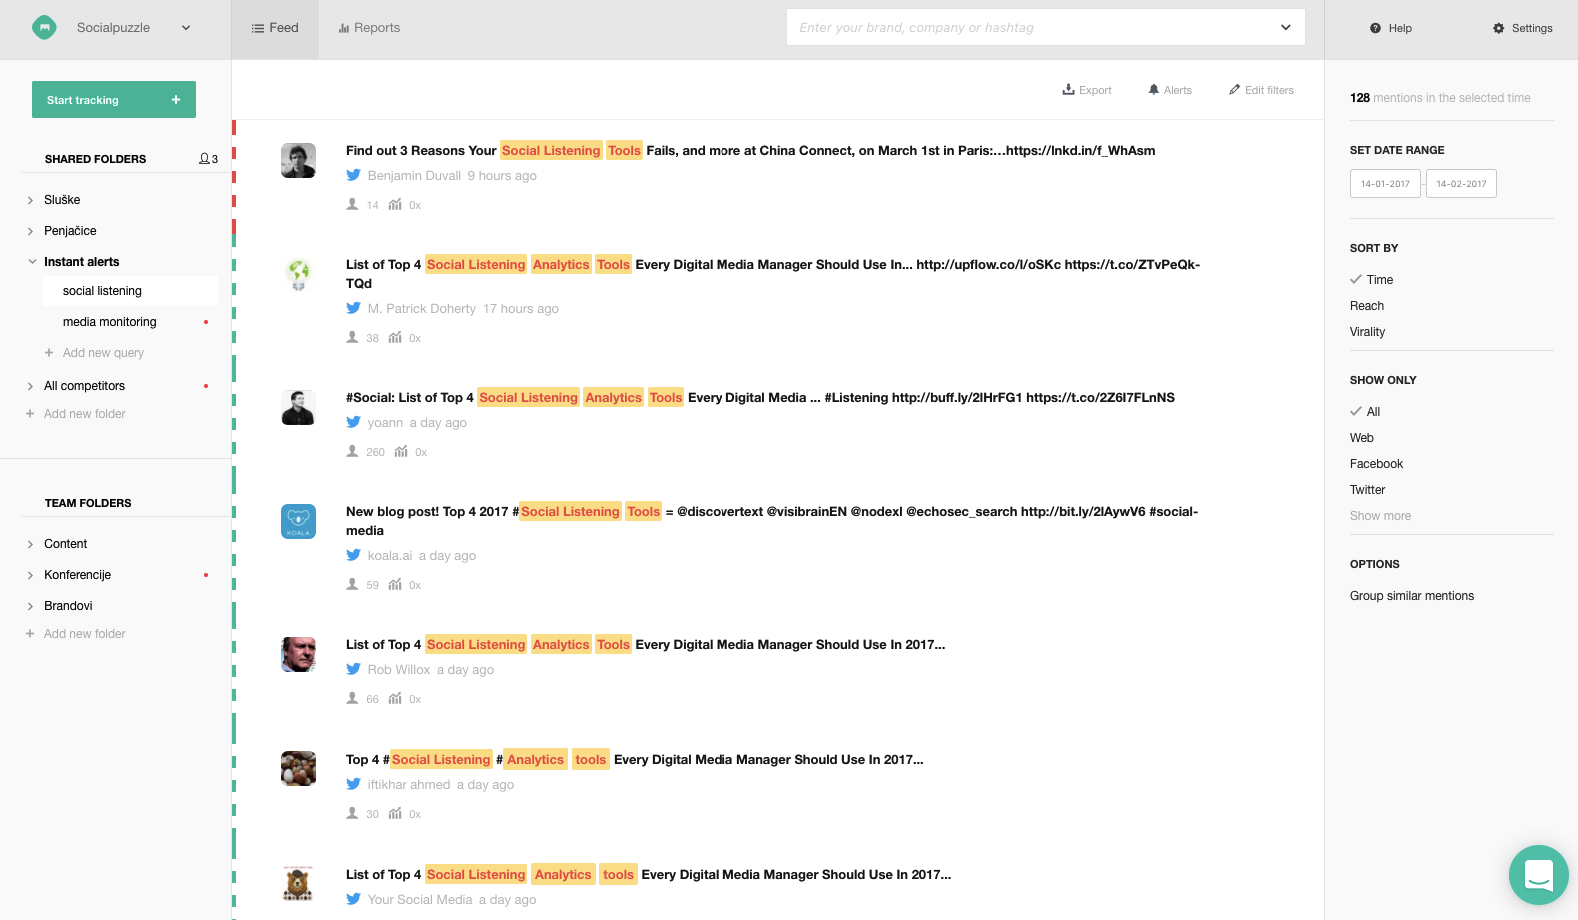Open the start date 14-01-2017 field
The image size is (1578, 920).
point(1385,184)
